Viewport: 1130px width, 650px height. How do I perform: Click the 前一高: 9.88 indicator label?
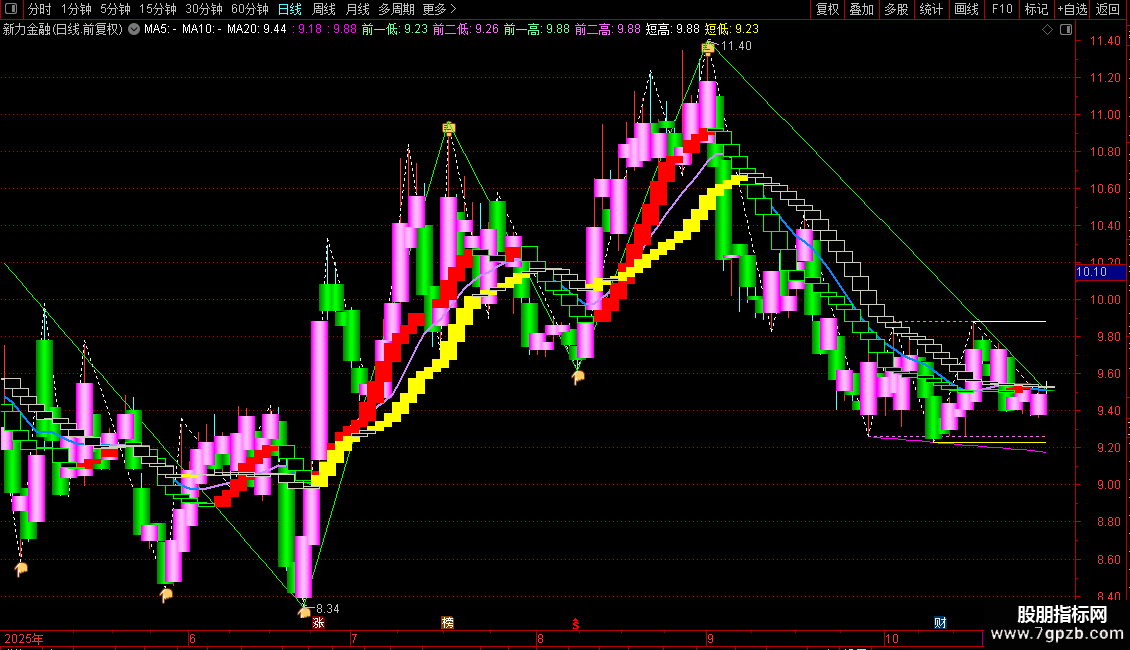536,29
